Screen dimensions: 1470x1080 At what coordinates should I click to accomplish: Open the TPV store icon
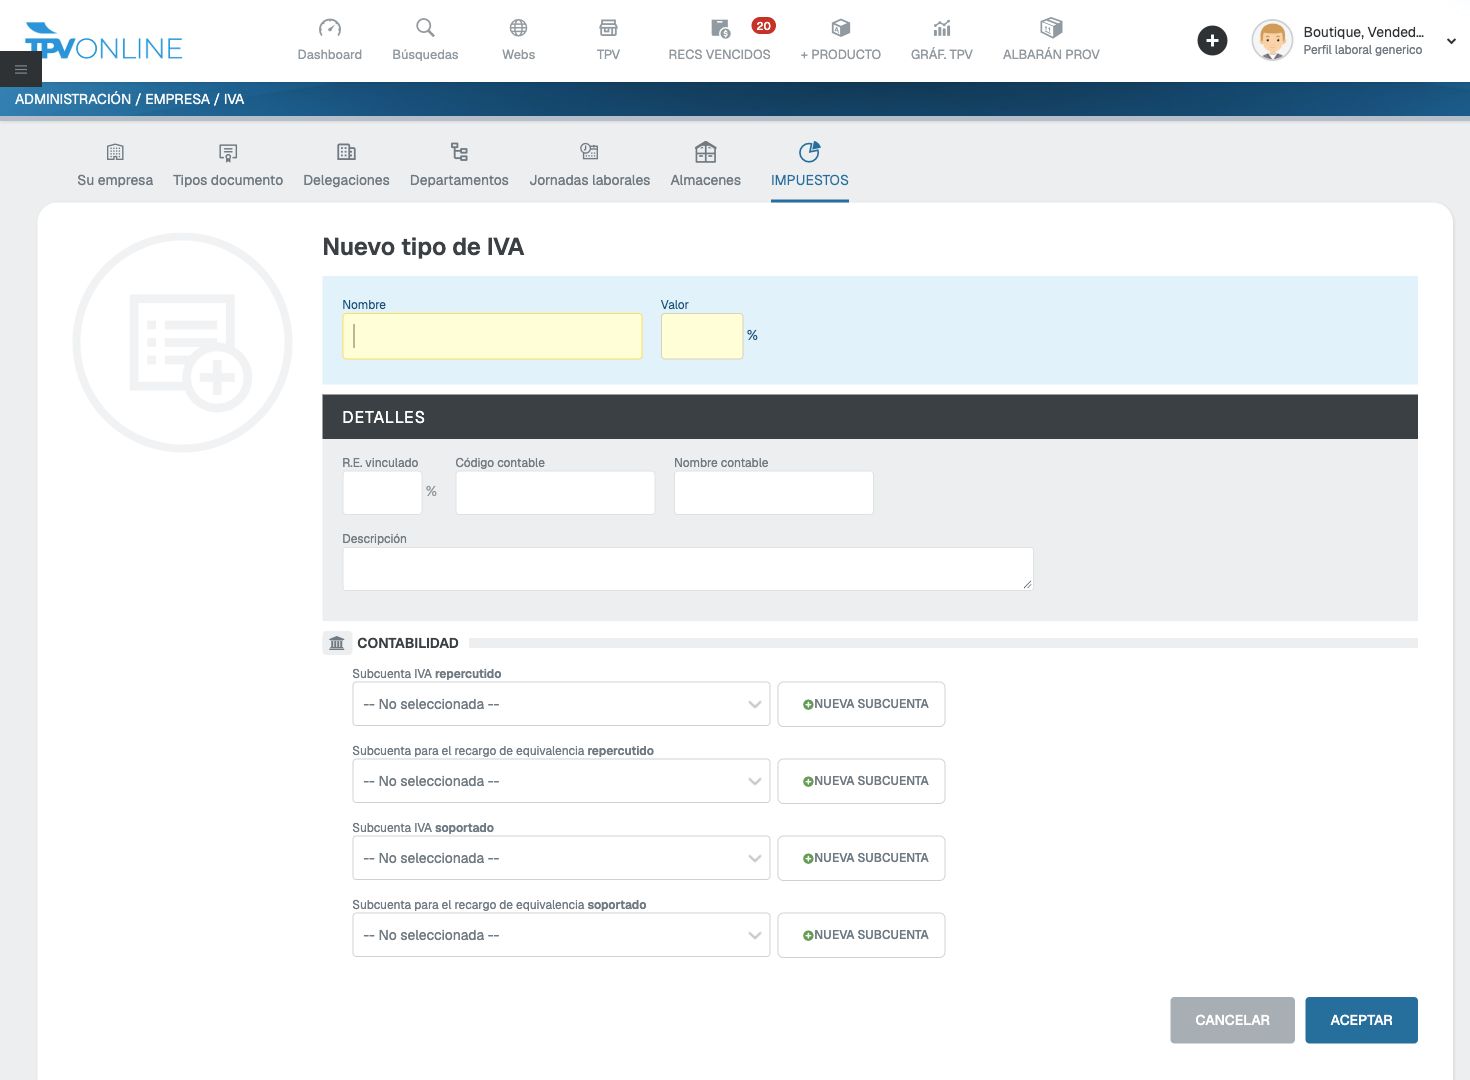tap(608, 28)
